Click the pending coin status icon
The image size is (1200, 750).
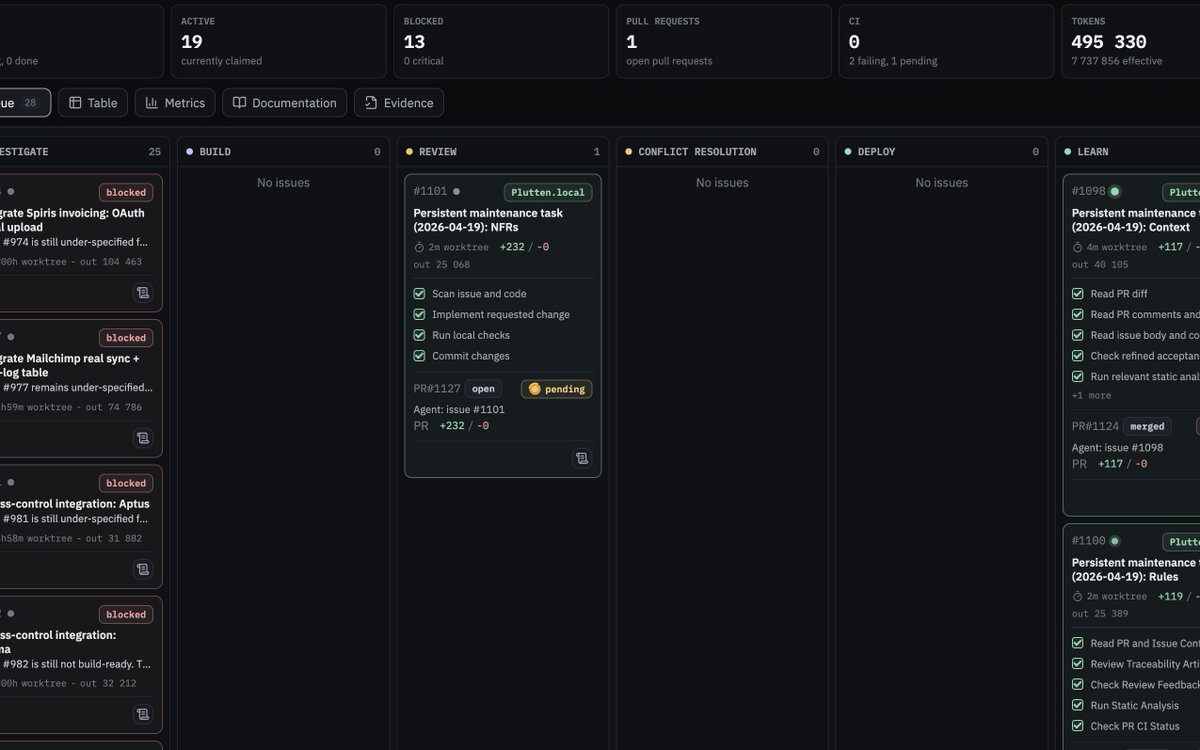click(x=534, y=389)
